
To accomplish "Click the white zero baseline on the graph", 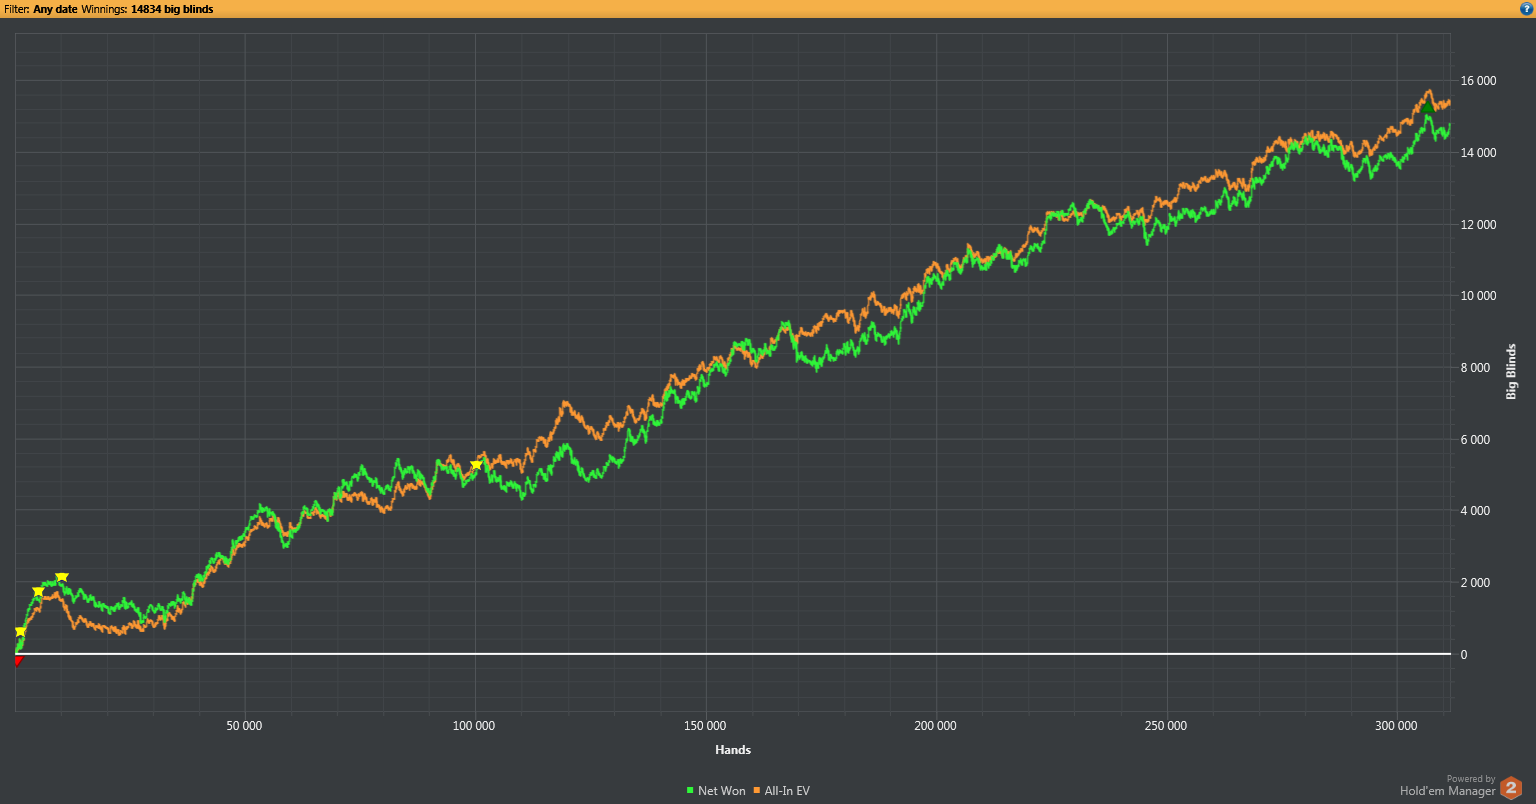I will point(732,654).
